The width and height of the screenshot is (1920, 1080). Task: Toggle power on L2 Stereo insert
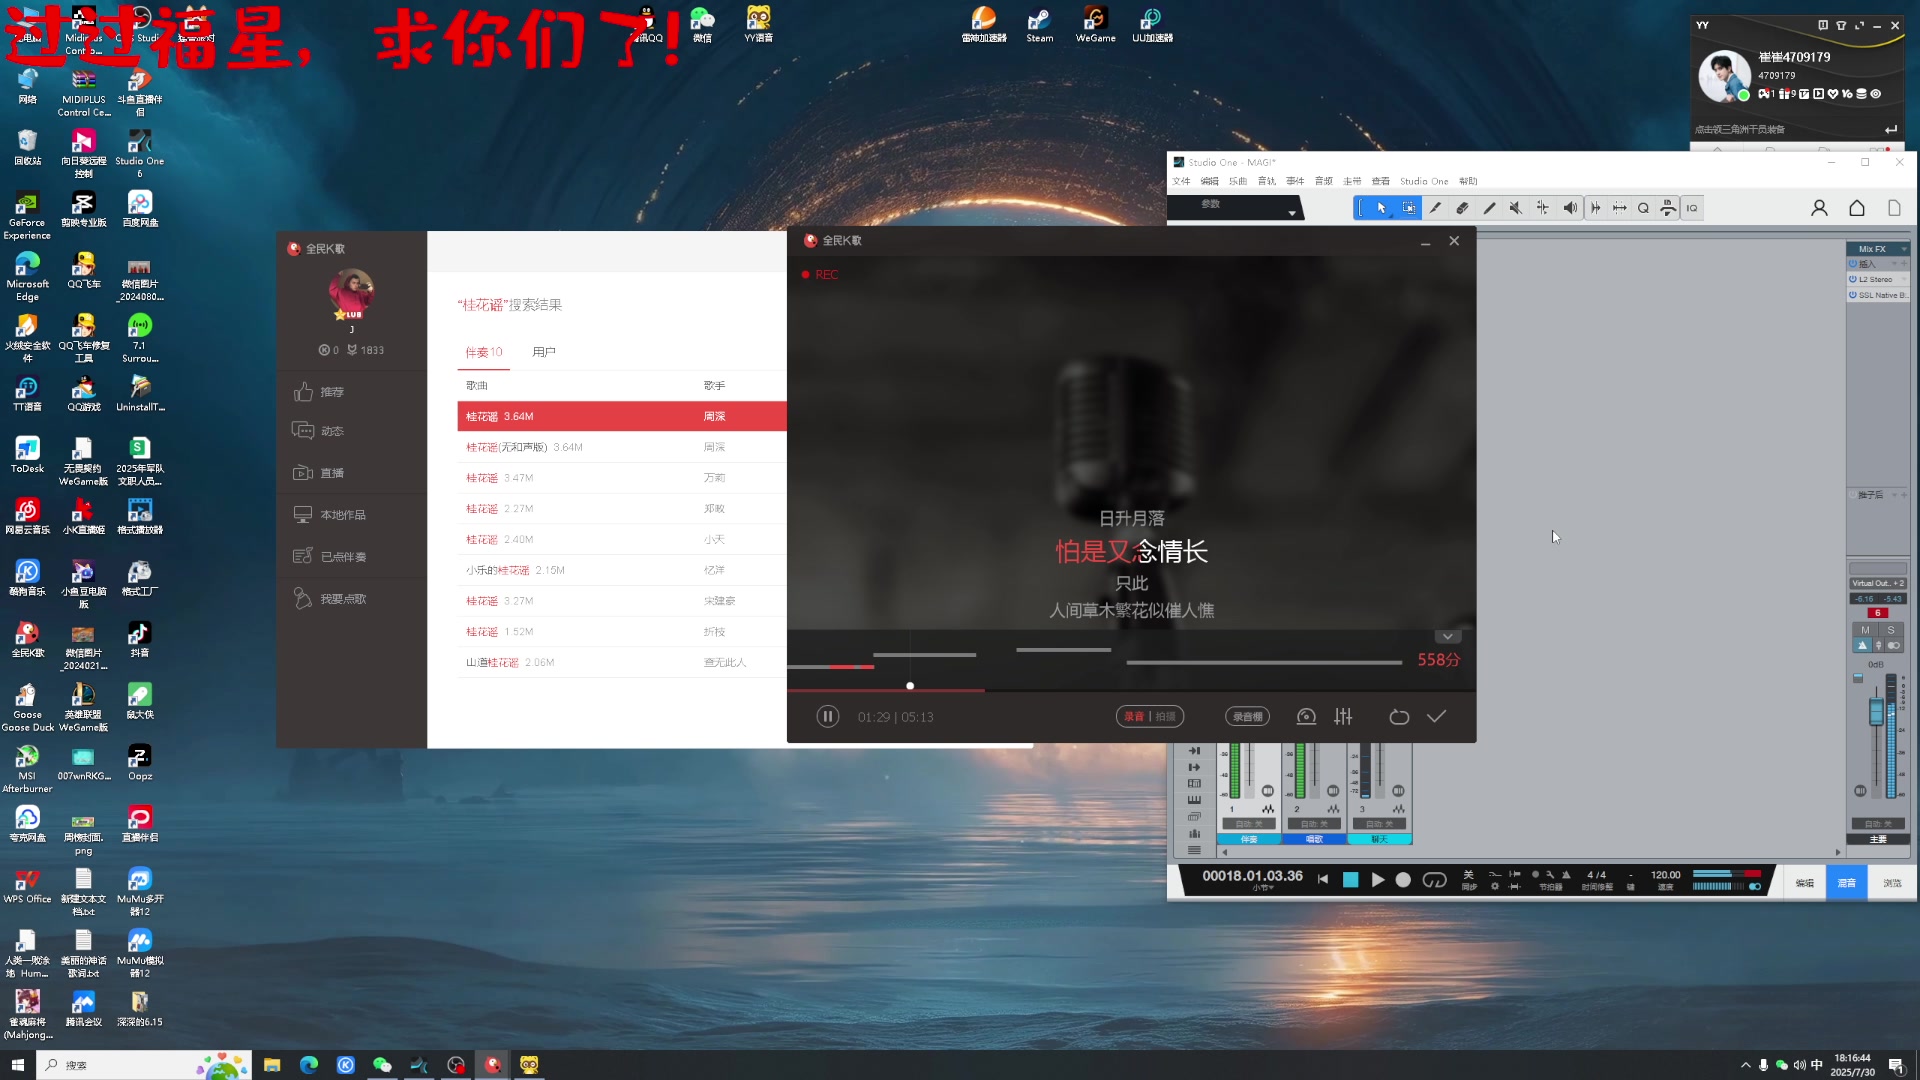pyautogui.click(x=1853, y=279)
